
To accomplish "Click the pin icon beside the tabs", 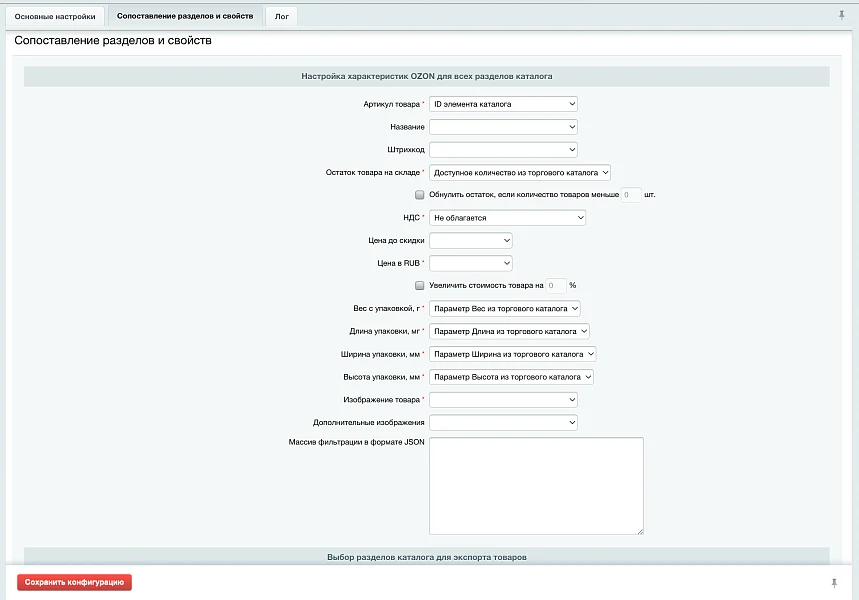I will pyautogui.click(x=841, y=15).
